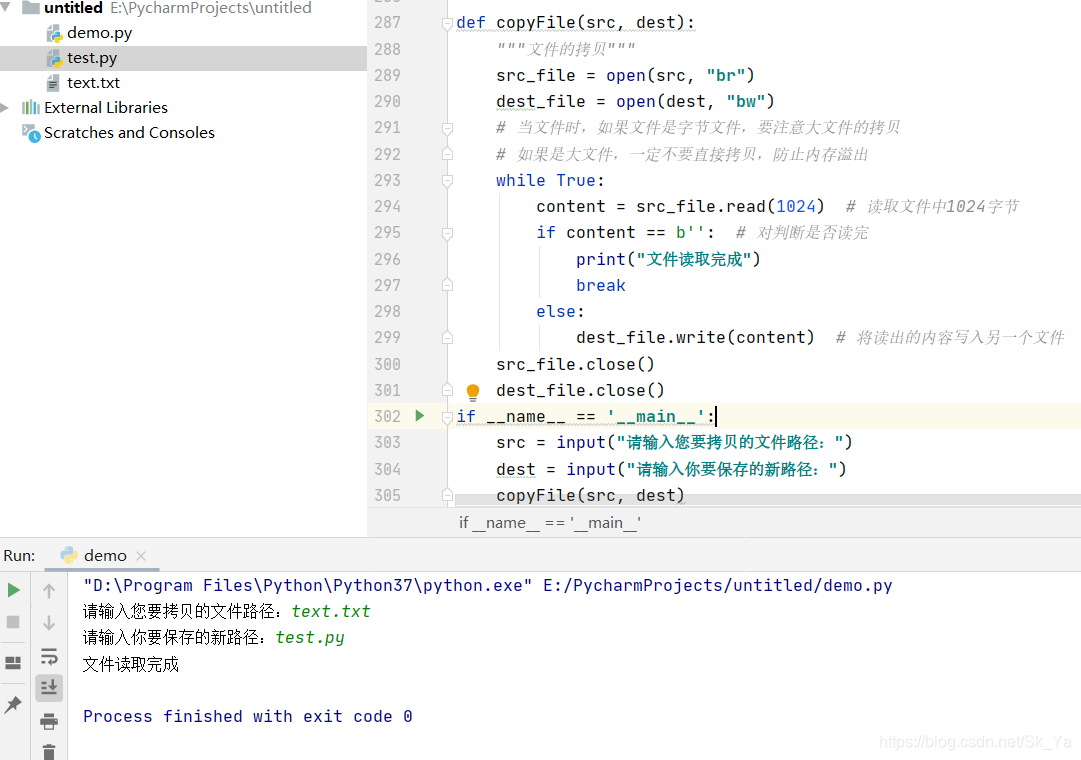Open text.txt file in project tree
1081x760 pixels.
pyautogui.click(x=93, y=83)
